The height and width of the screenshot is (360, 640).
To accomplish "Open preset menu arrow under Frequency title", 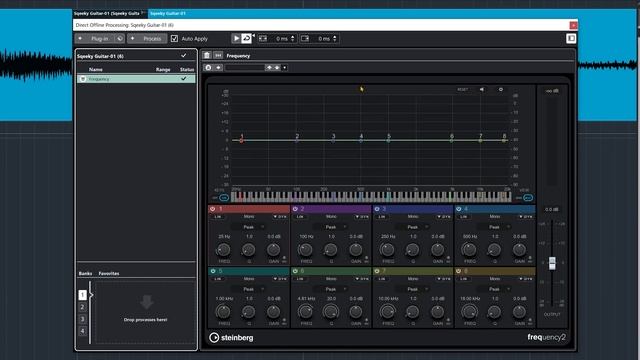I will tap(284, 67).
